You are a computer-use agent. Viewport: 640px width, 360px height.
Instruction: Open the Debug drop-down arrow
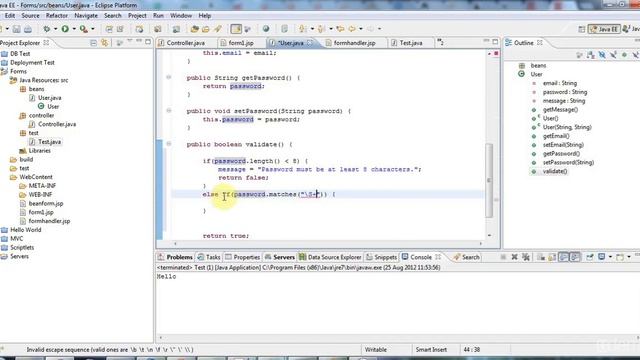pos(56,29)
